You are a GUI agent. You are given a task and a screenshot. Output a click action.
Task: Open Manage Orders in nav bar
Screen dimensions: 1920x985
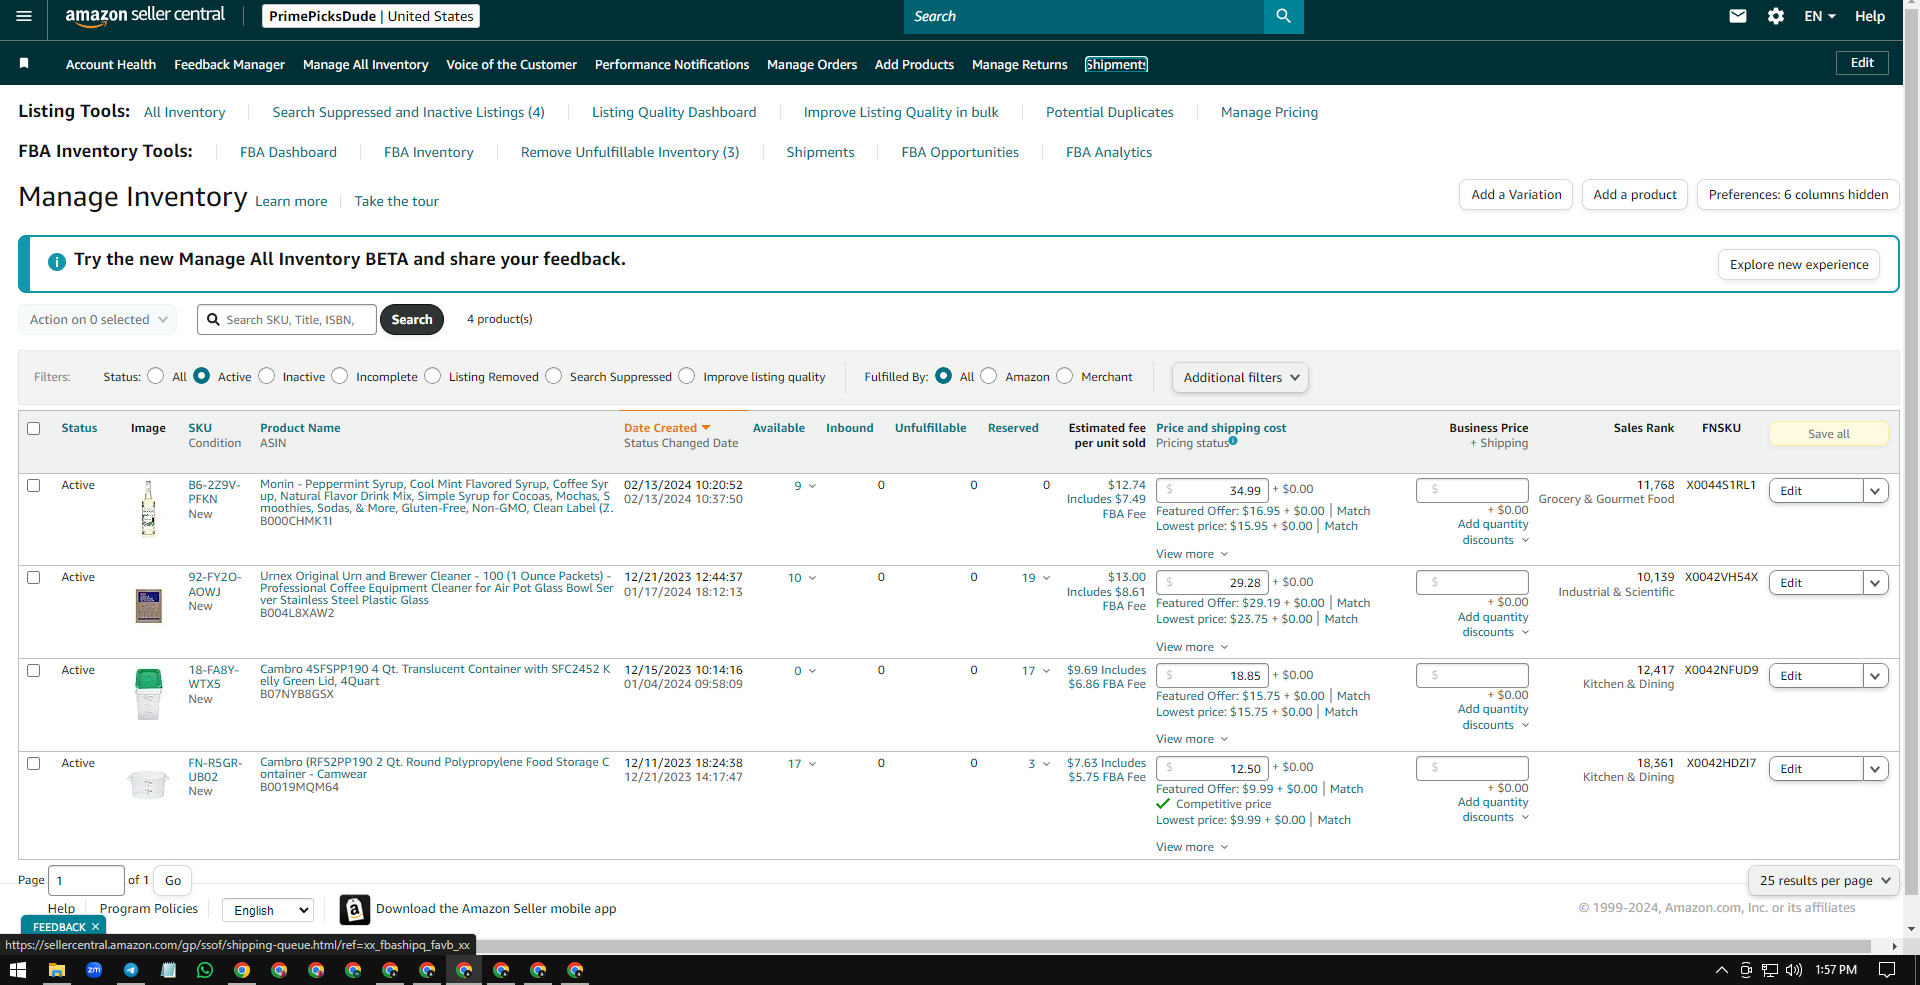click(x=812, y=64)
